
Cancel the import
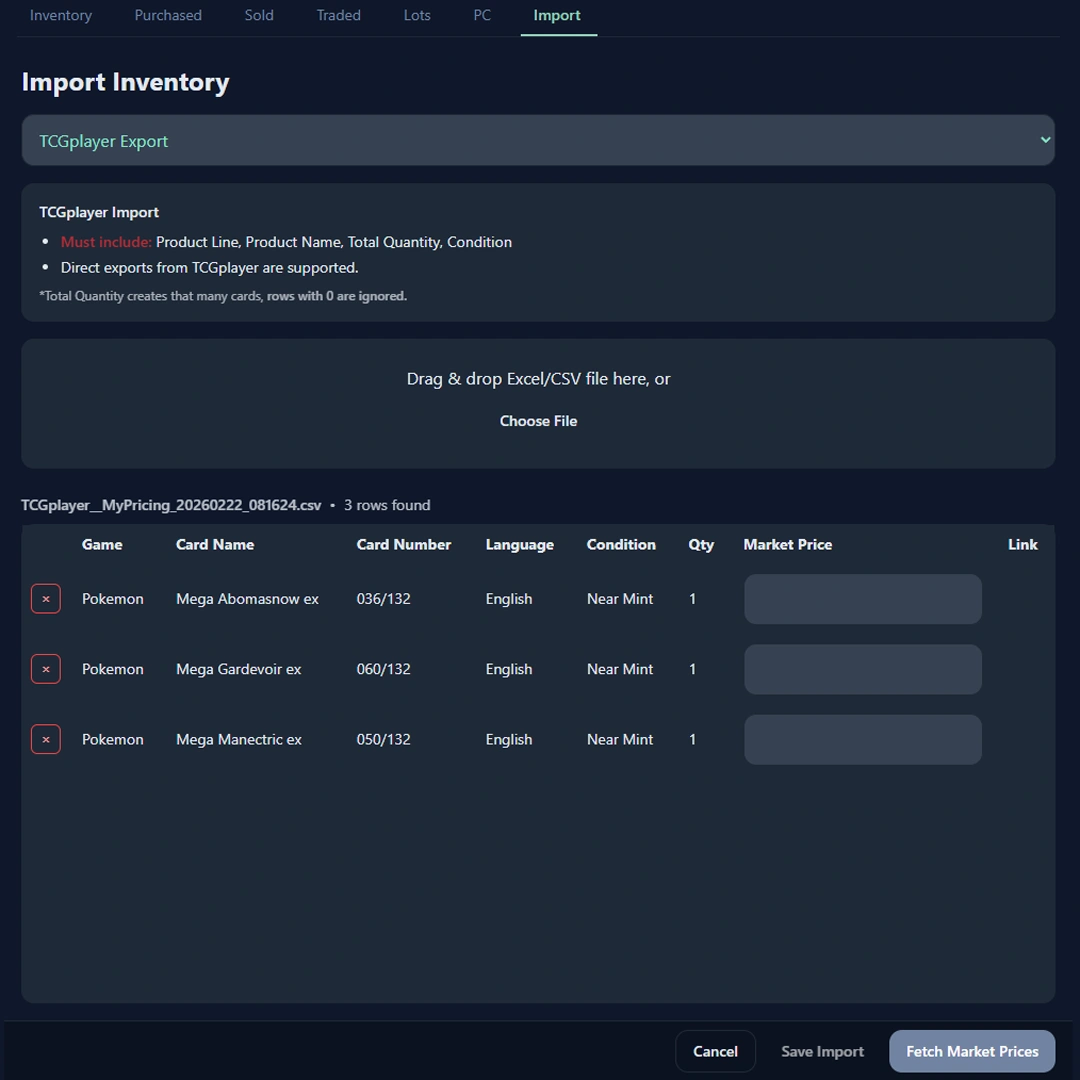pyautogui.click(x=715, y=1051)
